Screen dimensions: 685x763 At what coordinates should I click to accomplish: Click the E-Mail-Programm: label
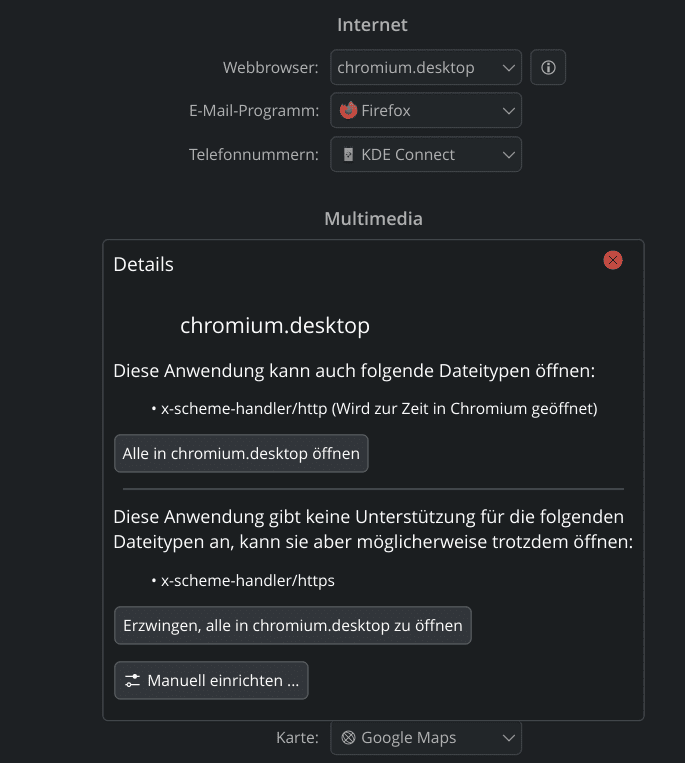tap(254, 111)
